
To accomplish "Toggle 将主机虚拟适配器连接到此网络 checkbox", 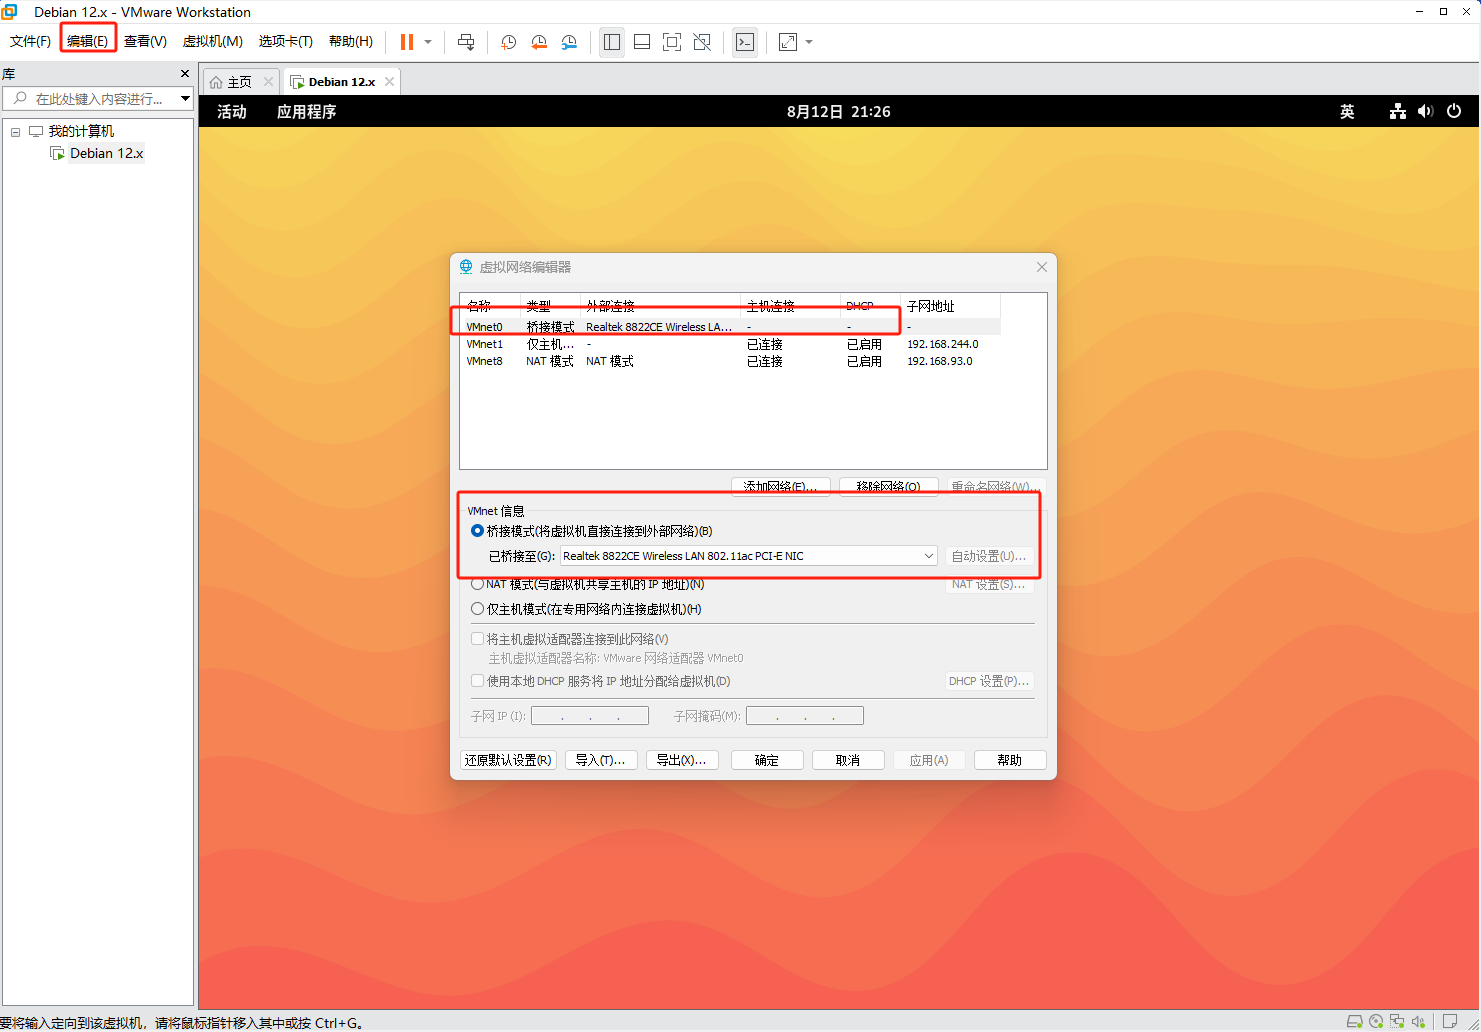I will pyautogui.click(x=477, y=639).
